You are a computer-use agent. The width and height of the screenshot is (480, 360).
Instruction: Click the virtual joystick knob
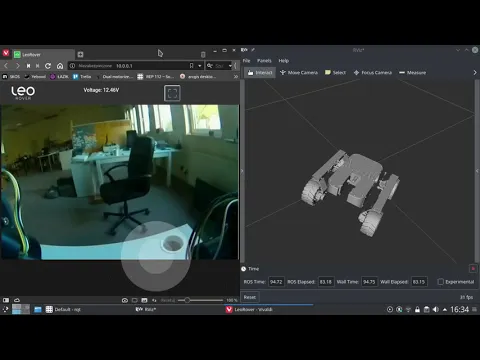click(156, 256)
